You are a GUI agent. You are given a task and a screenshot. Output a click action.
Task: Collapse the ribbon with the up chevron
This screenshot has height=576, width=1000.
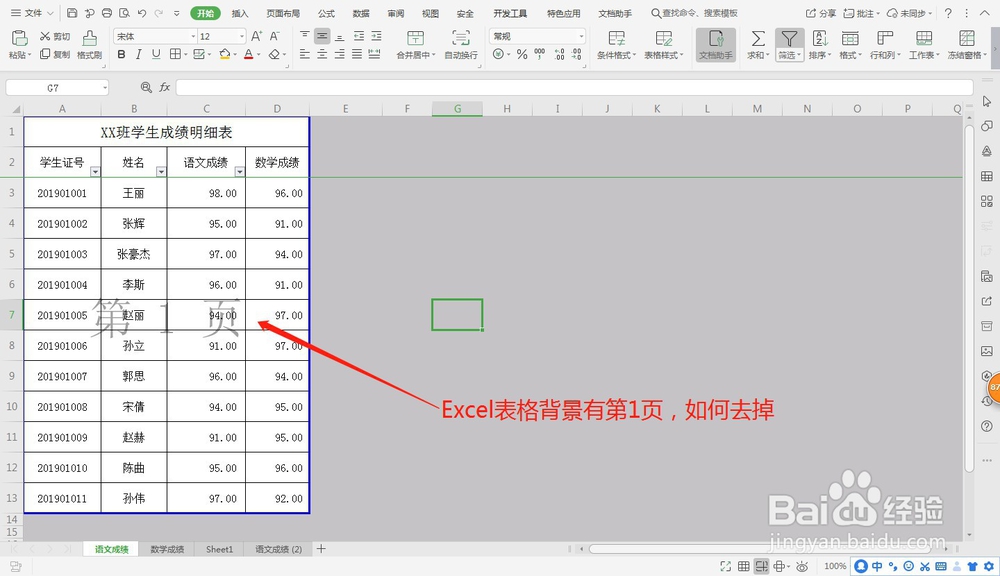(985, 13)
